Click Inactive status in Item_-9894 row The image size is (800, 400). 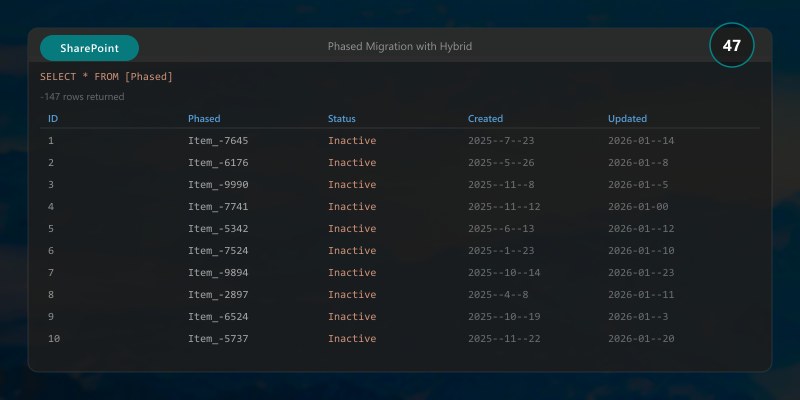(x=352, y=272)
